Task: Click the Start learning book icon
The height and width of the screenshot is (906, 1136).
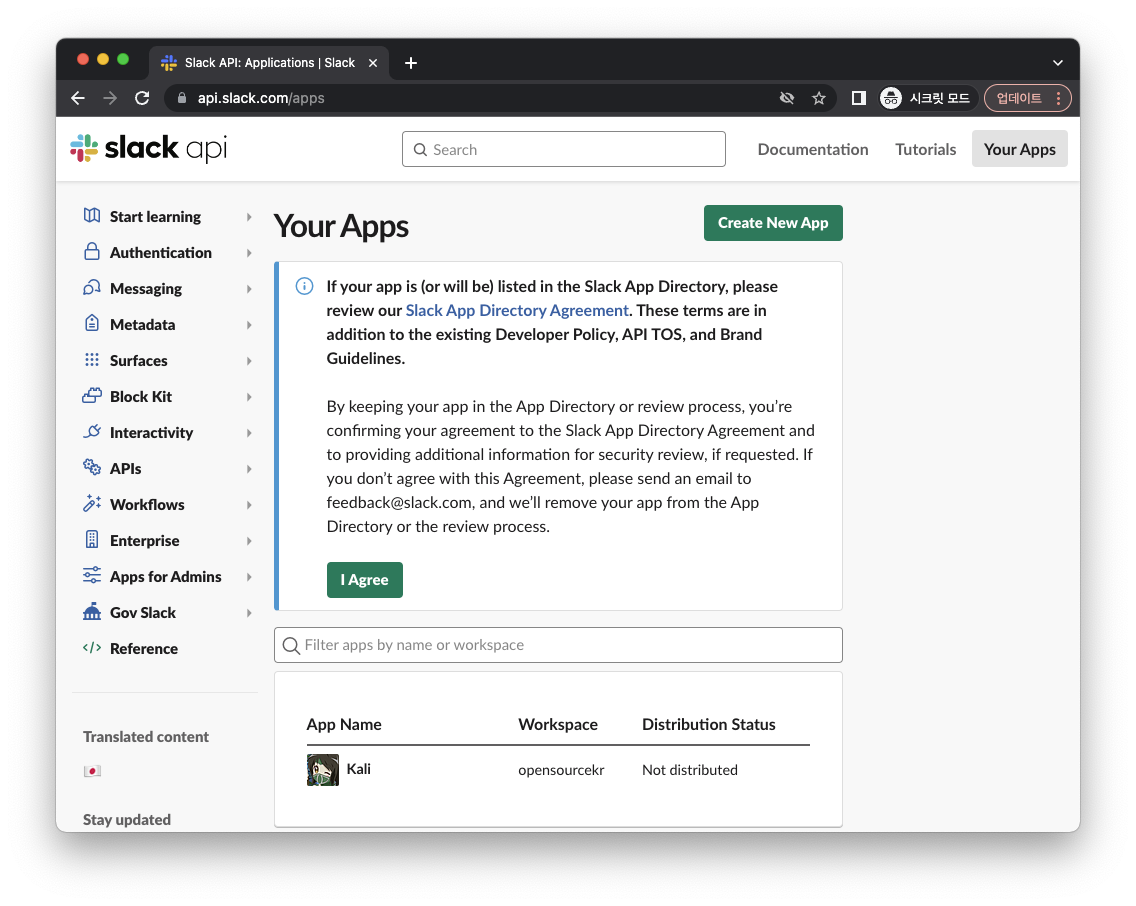Action: point(92,215)
